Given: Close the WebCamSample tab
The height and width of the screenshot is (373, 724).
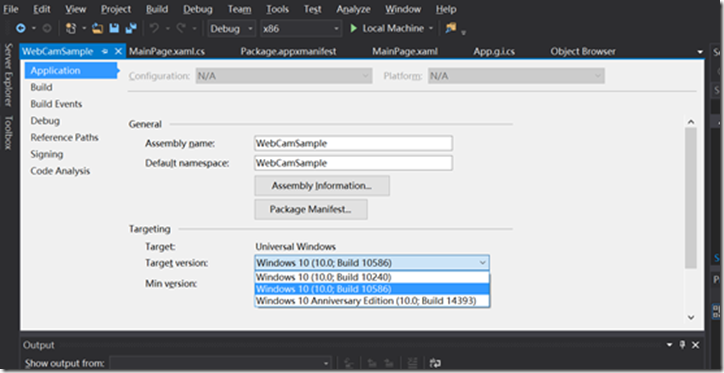Looking at the screenshot, I should (118, 52).
